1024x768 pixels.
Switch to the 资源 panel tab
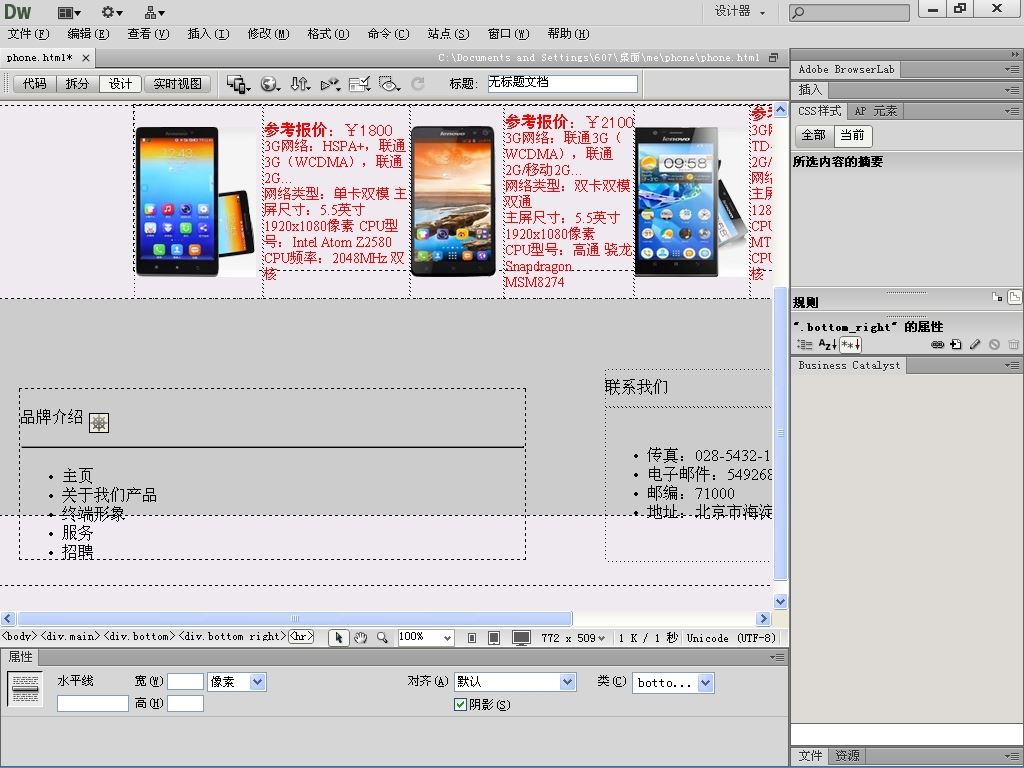coord(847,756)
